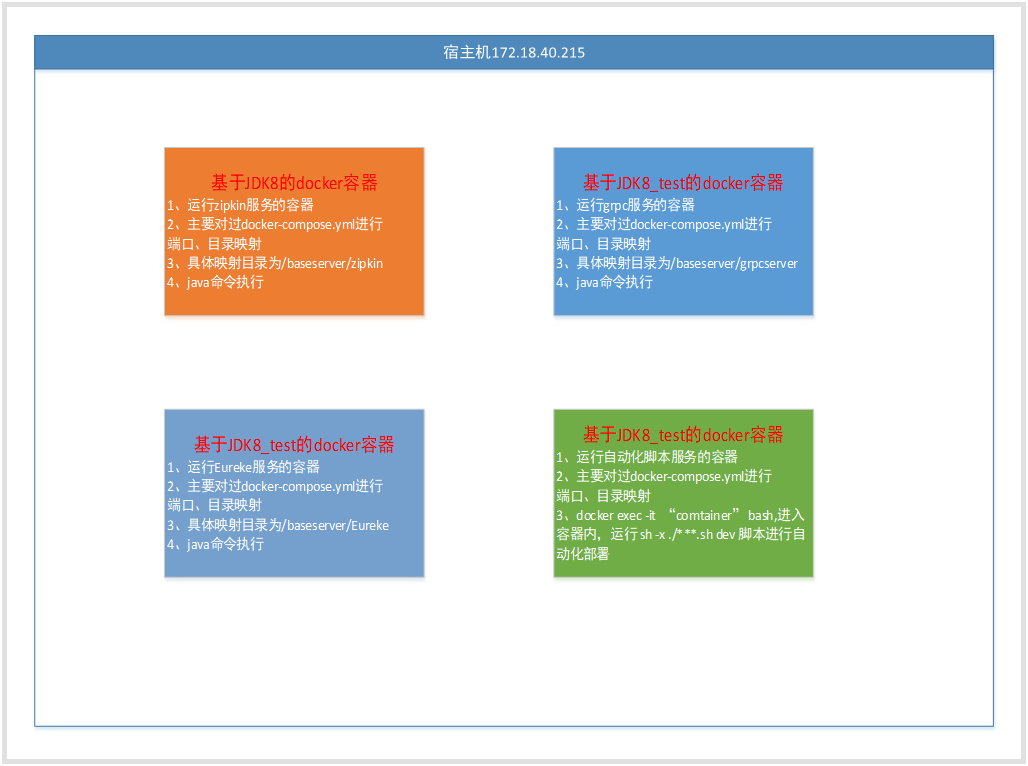Click 端口、目录映射 in the green box
Image resolution: width=1028 pixels, height=766 pixels.
(604, 496)
